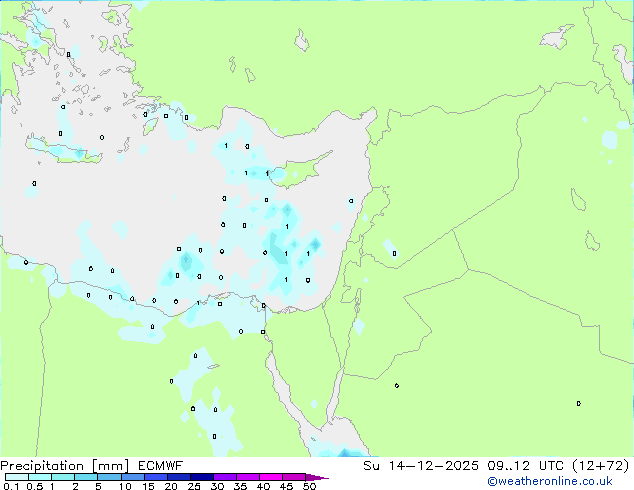This screenshot has width=634, height=490.
Task: Click the '0.1' legend label
Action: click(x=11, y=486)
